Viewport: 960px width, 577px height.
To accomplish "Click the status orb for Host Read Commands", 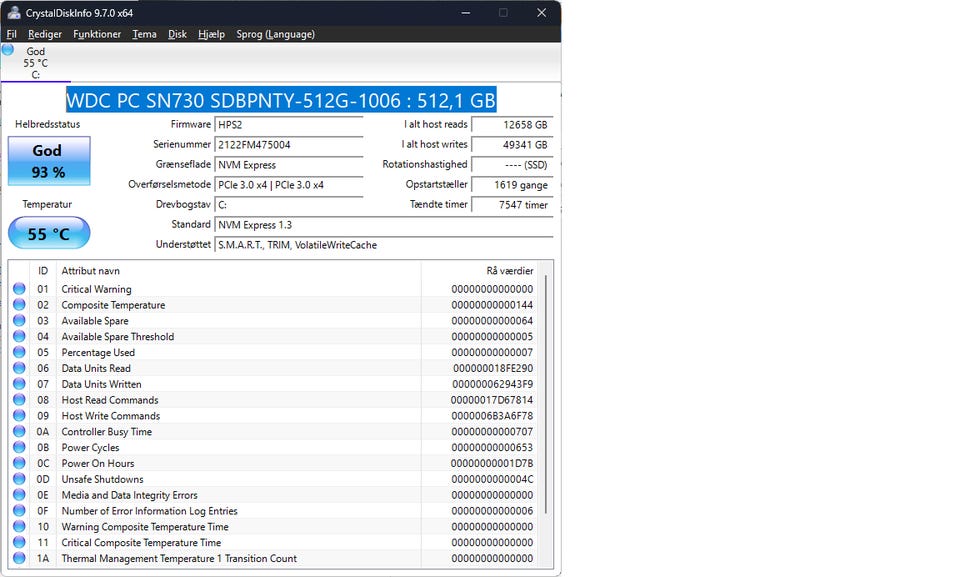I will click(x=19, y=400).
